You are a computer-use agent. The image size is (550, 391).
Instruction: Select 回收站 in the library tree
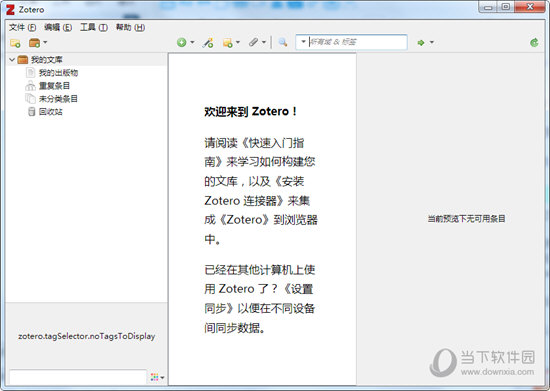pyautogui.click(x=51, y=112)
